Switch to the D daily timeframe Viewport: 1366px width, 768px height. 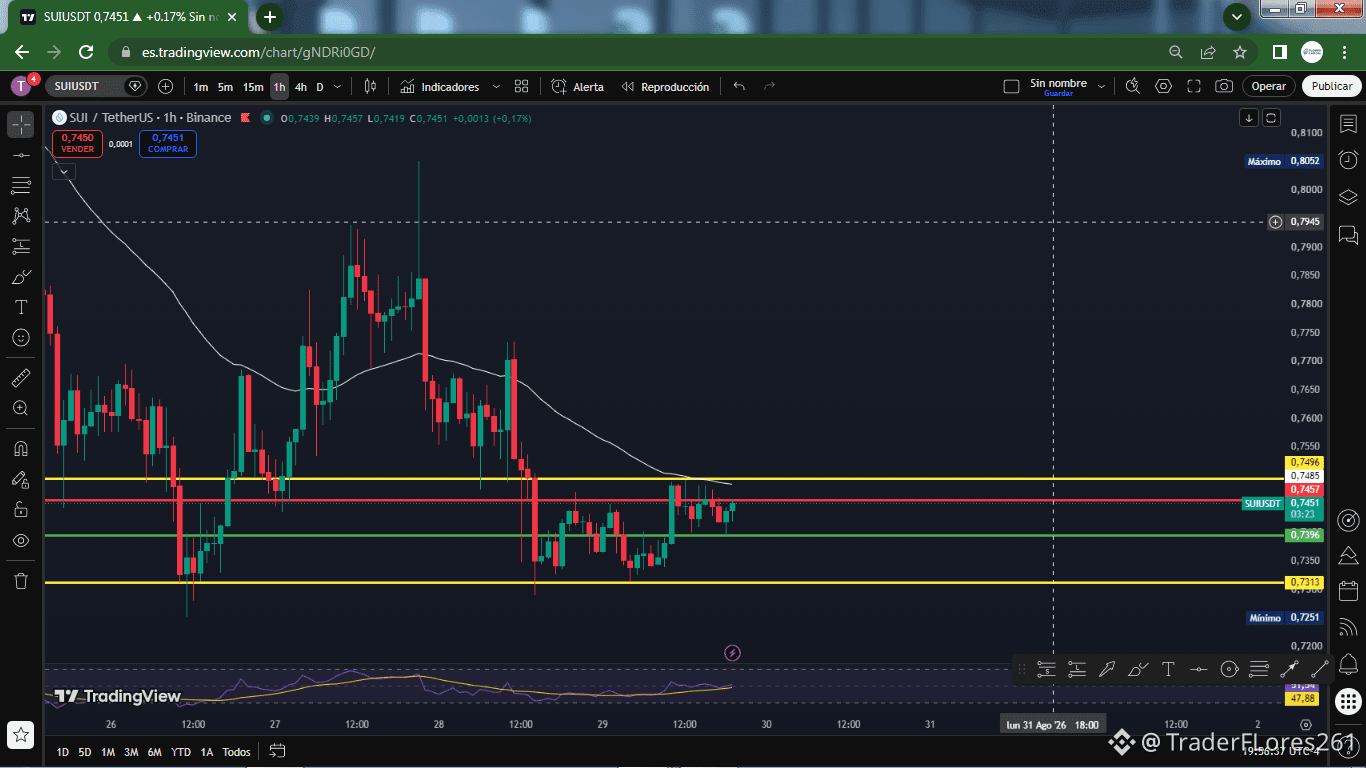[x=320, y=87]
